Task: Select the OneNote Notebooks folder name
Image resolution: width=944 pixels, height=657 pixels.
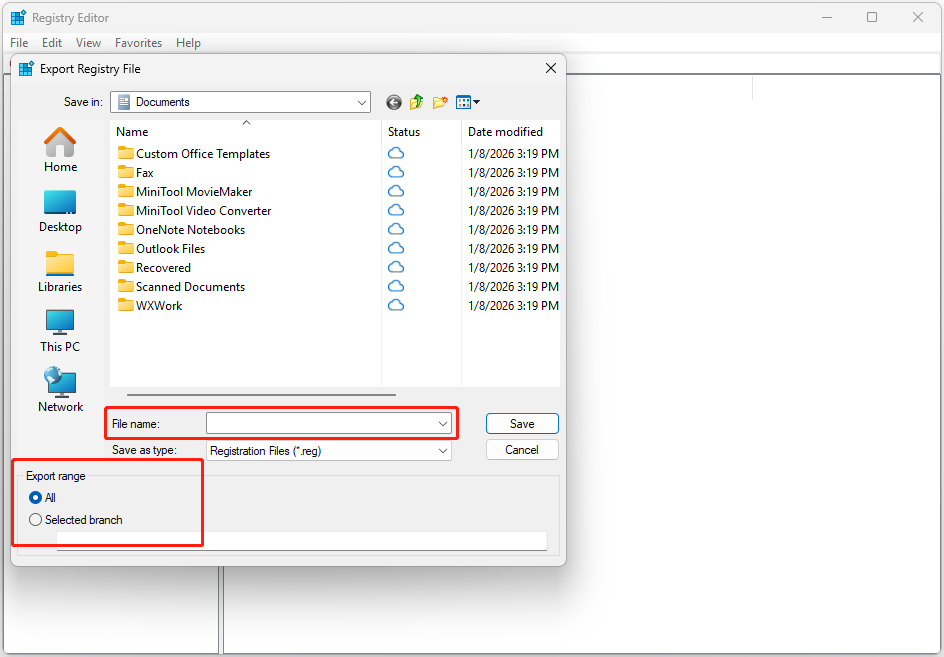Action: click(190, 229)
